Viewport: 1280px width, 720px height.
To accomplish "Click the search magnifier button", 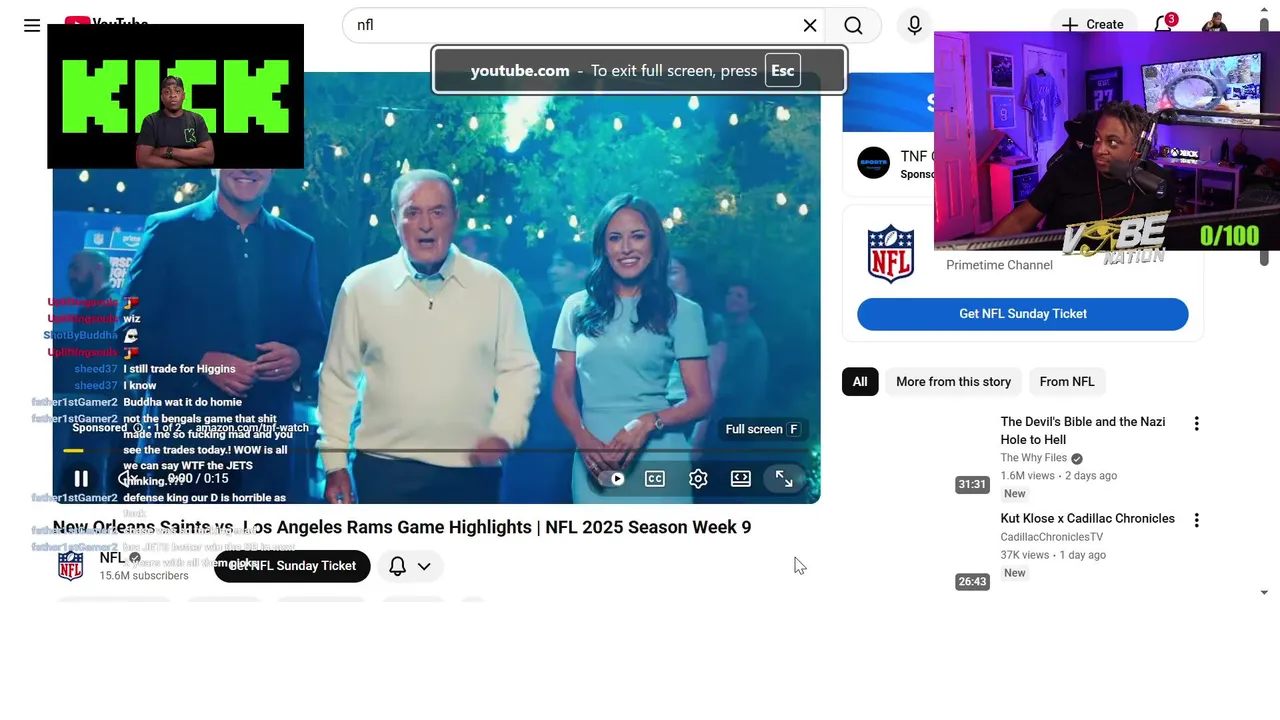I will (x=853, y=25).
